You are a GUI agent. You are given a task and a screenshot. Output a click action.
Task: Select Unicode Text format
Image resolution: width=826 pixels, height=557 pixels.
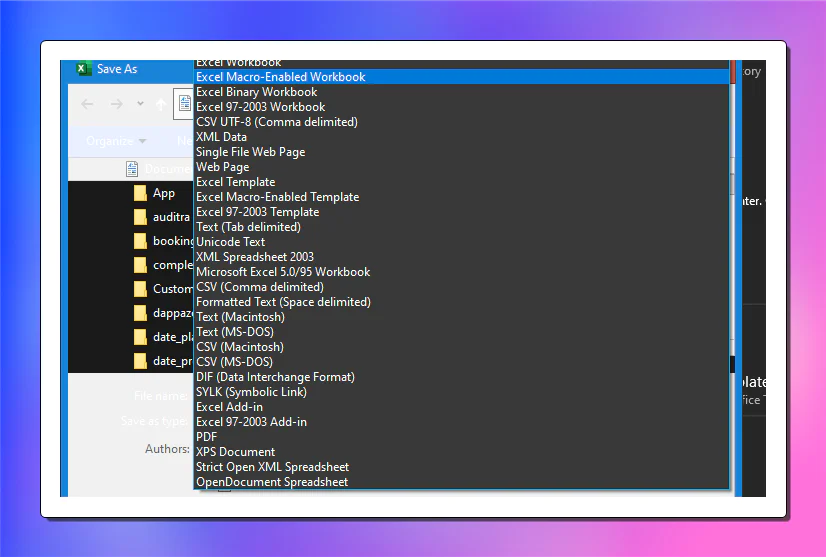(461, 242)
